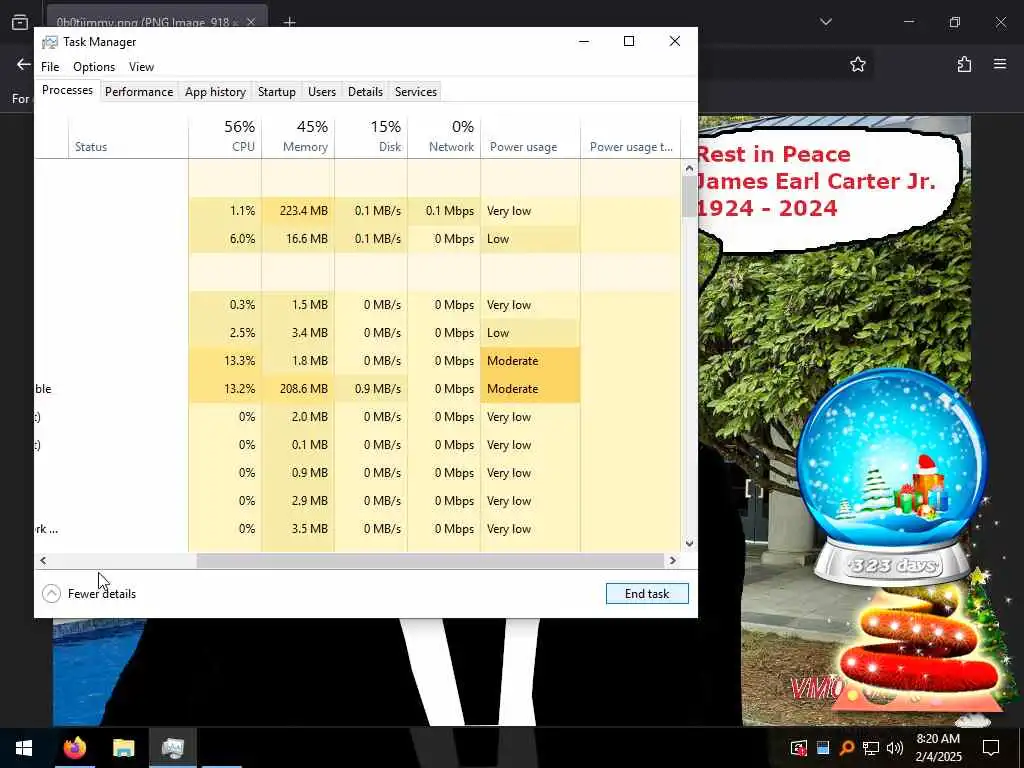This screenshot has width=1024, height=768.
Task: Click the blue window tray icon
Action: (x=823, y=748)
